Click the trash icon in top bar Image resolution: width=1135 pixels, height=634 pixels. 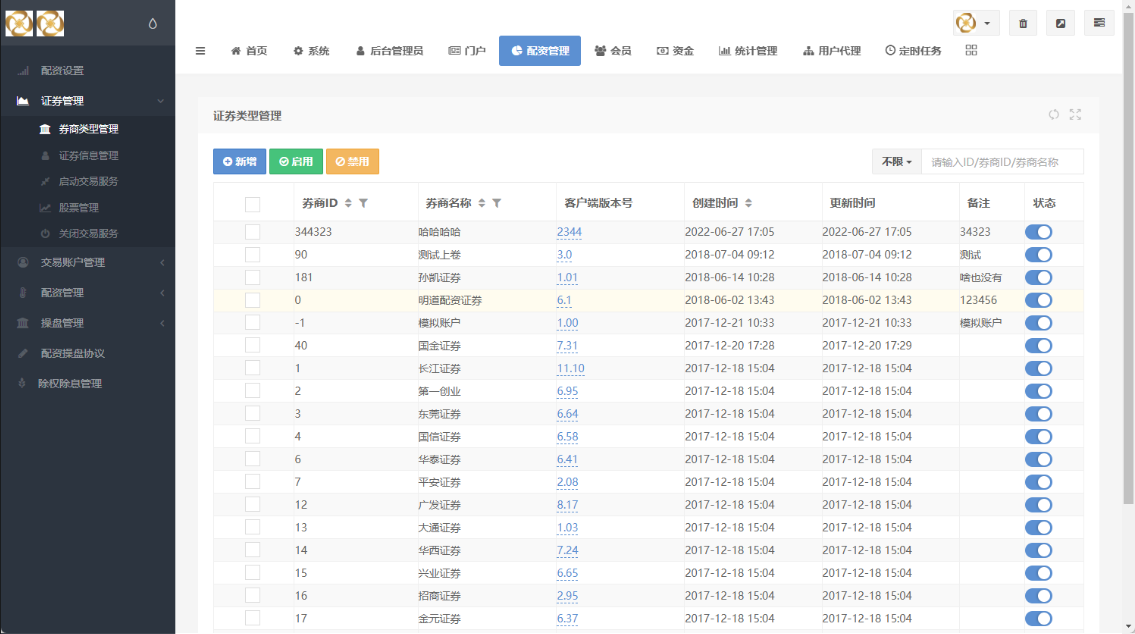[1023, 23]
